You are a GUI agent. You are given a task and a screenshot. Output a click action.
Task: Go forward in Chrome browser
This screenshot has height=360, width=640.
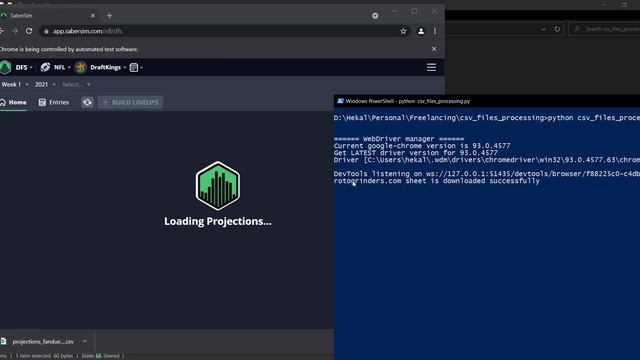coord(15,31)
